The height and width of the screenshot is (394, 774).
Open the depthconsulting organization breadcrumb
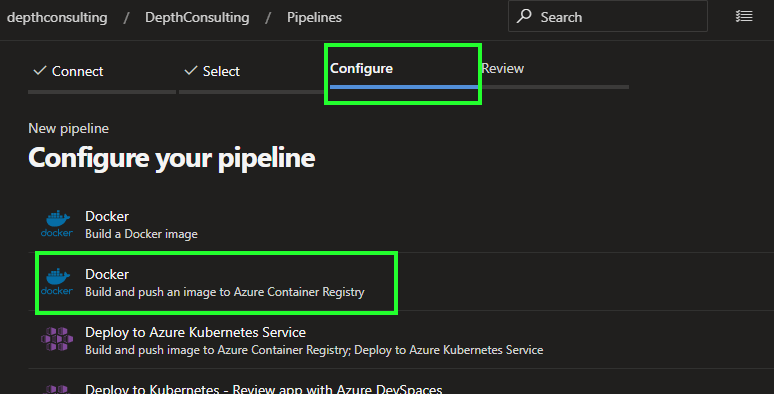click(x=57, y=17)
